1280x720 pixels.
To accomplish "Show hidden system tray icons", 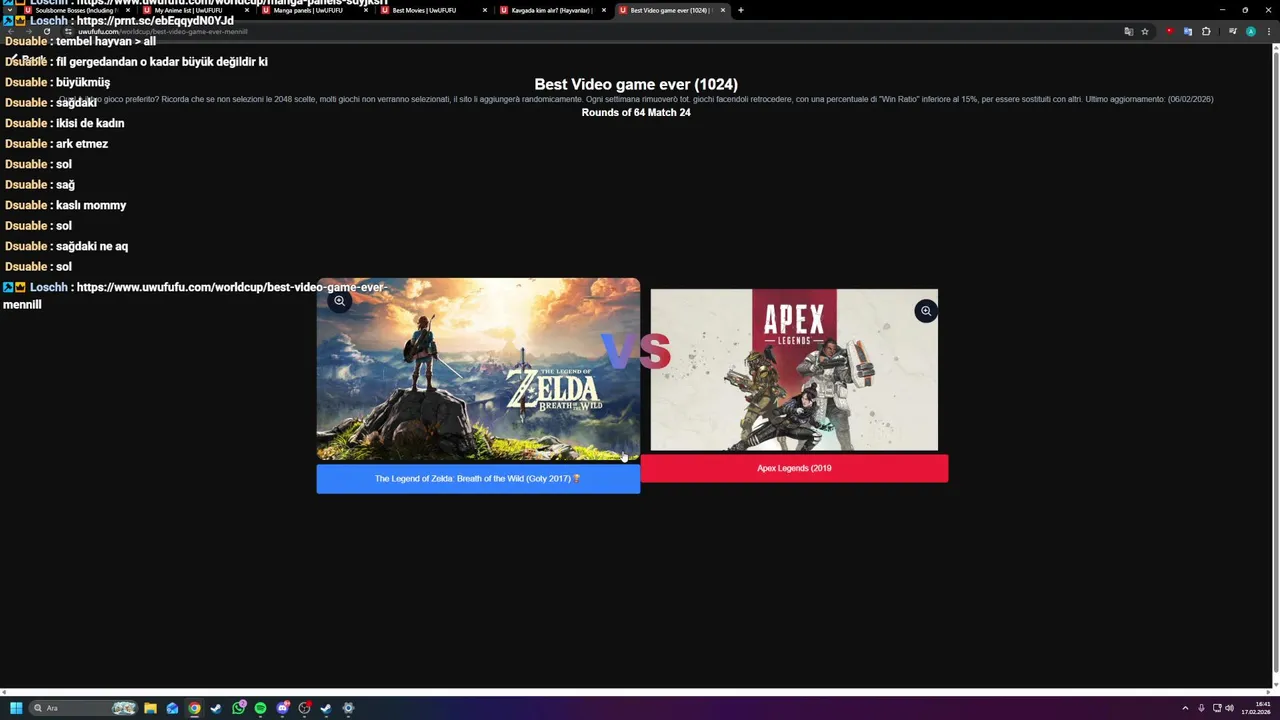I will pyautogui.click(x=1185, y=708).
